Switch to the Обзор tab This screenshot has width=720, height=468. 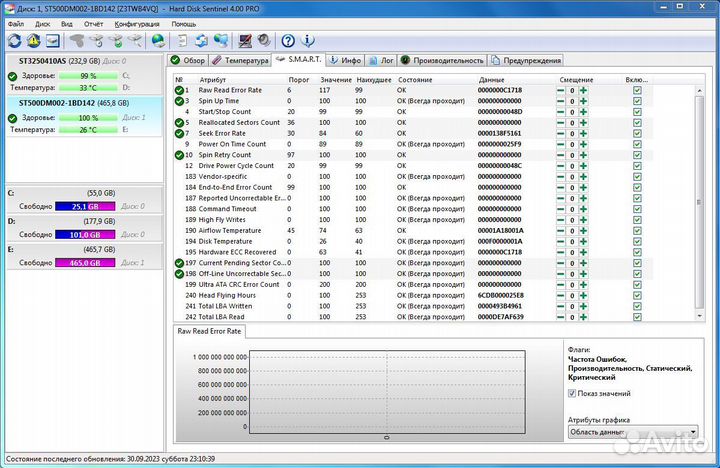coord(188,60)
